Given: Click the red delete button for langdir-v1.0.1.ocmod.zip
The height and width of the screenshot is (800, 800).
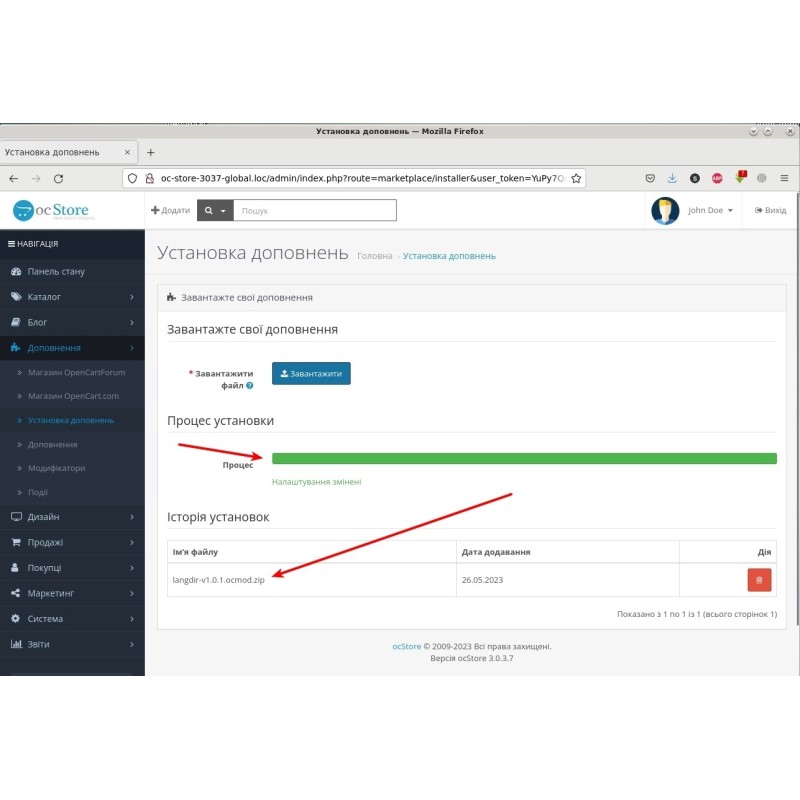Looking at the screenshot, I should point(759,580).
